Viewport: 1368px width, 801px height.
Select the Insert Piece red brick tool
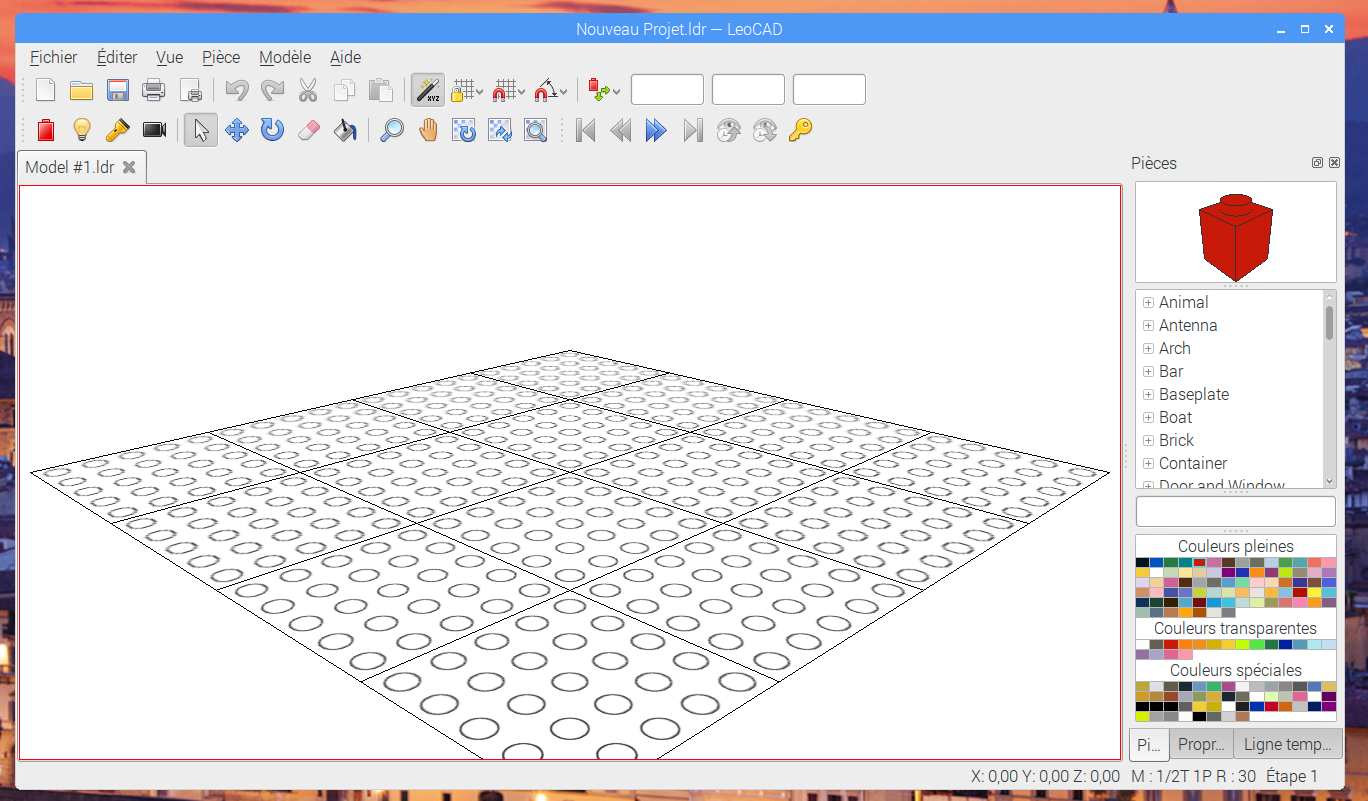coord(45,130)
